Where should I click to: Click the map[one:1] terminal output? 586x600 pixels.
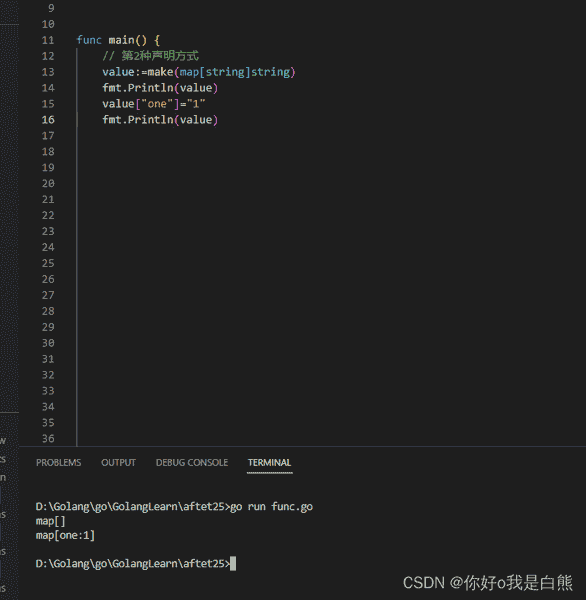(x=65, y=535)
